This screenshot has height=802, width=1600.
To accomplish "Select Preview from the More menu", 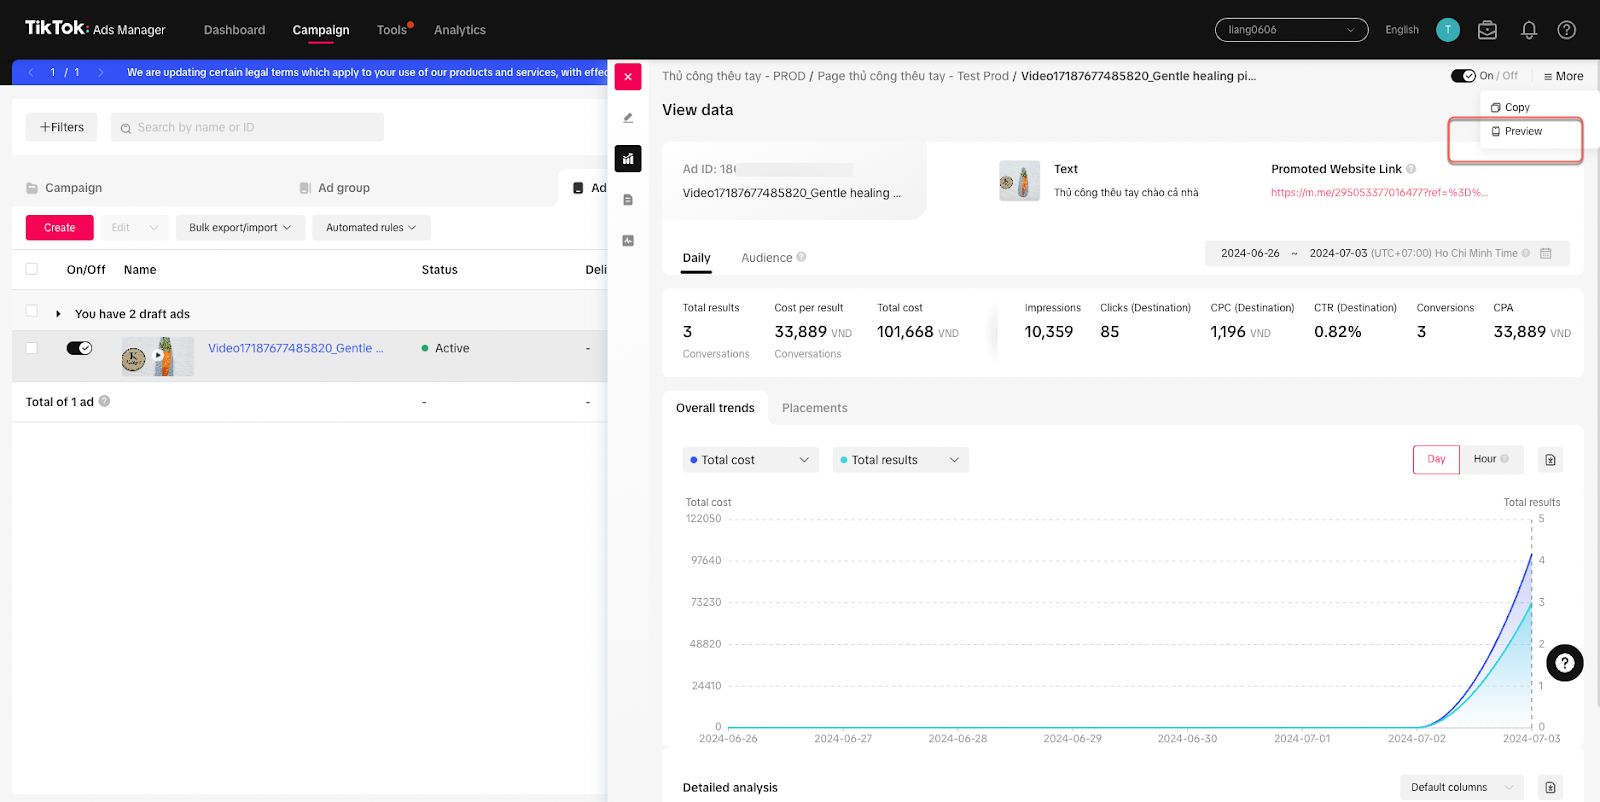I will pyautogui.click(x=1522, y=132).
